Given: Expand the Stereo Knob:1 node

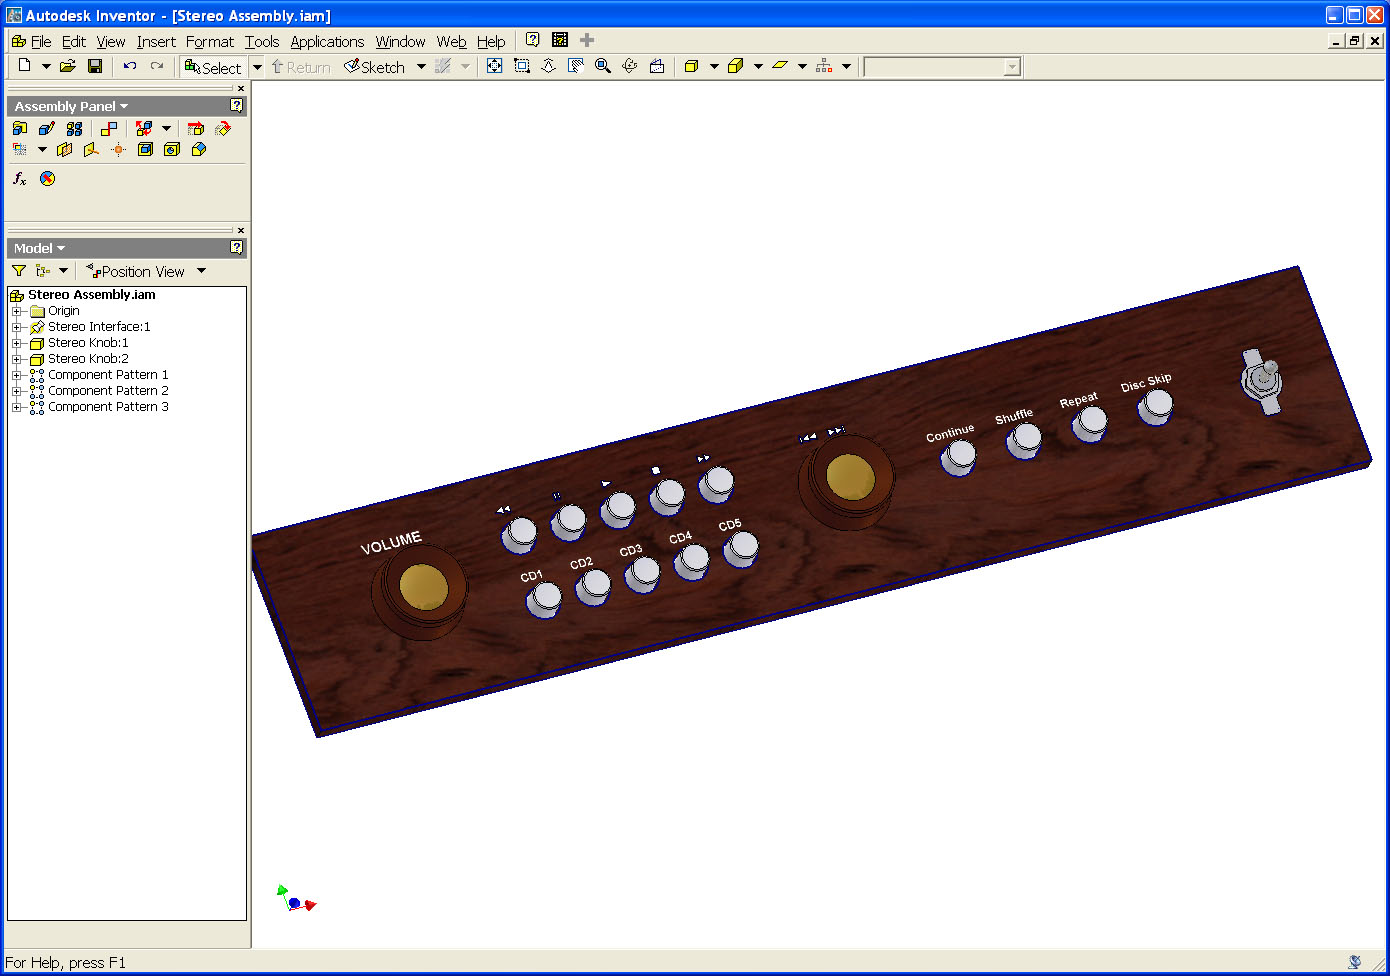Looking at the screenshot, I should tap(16, 343).
